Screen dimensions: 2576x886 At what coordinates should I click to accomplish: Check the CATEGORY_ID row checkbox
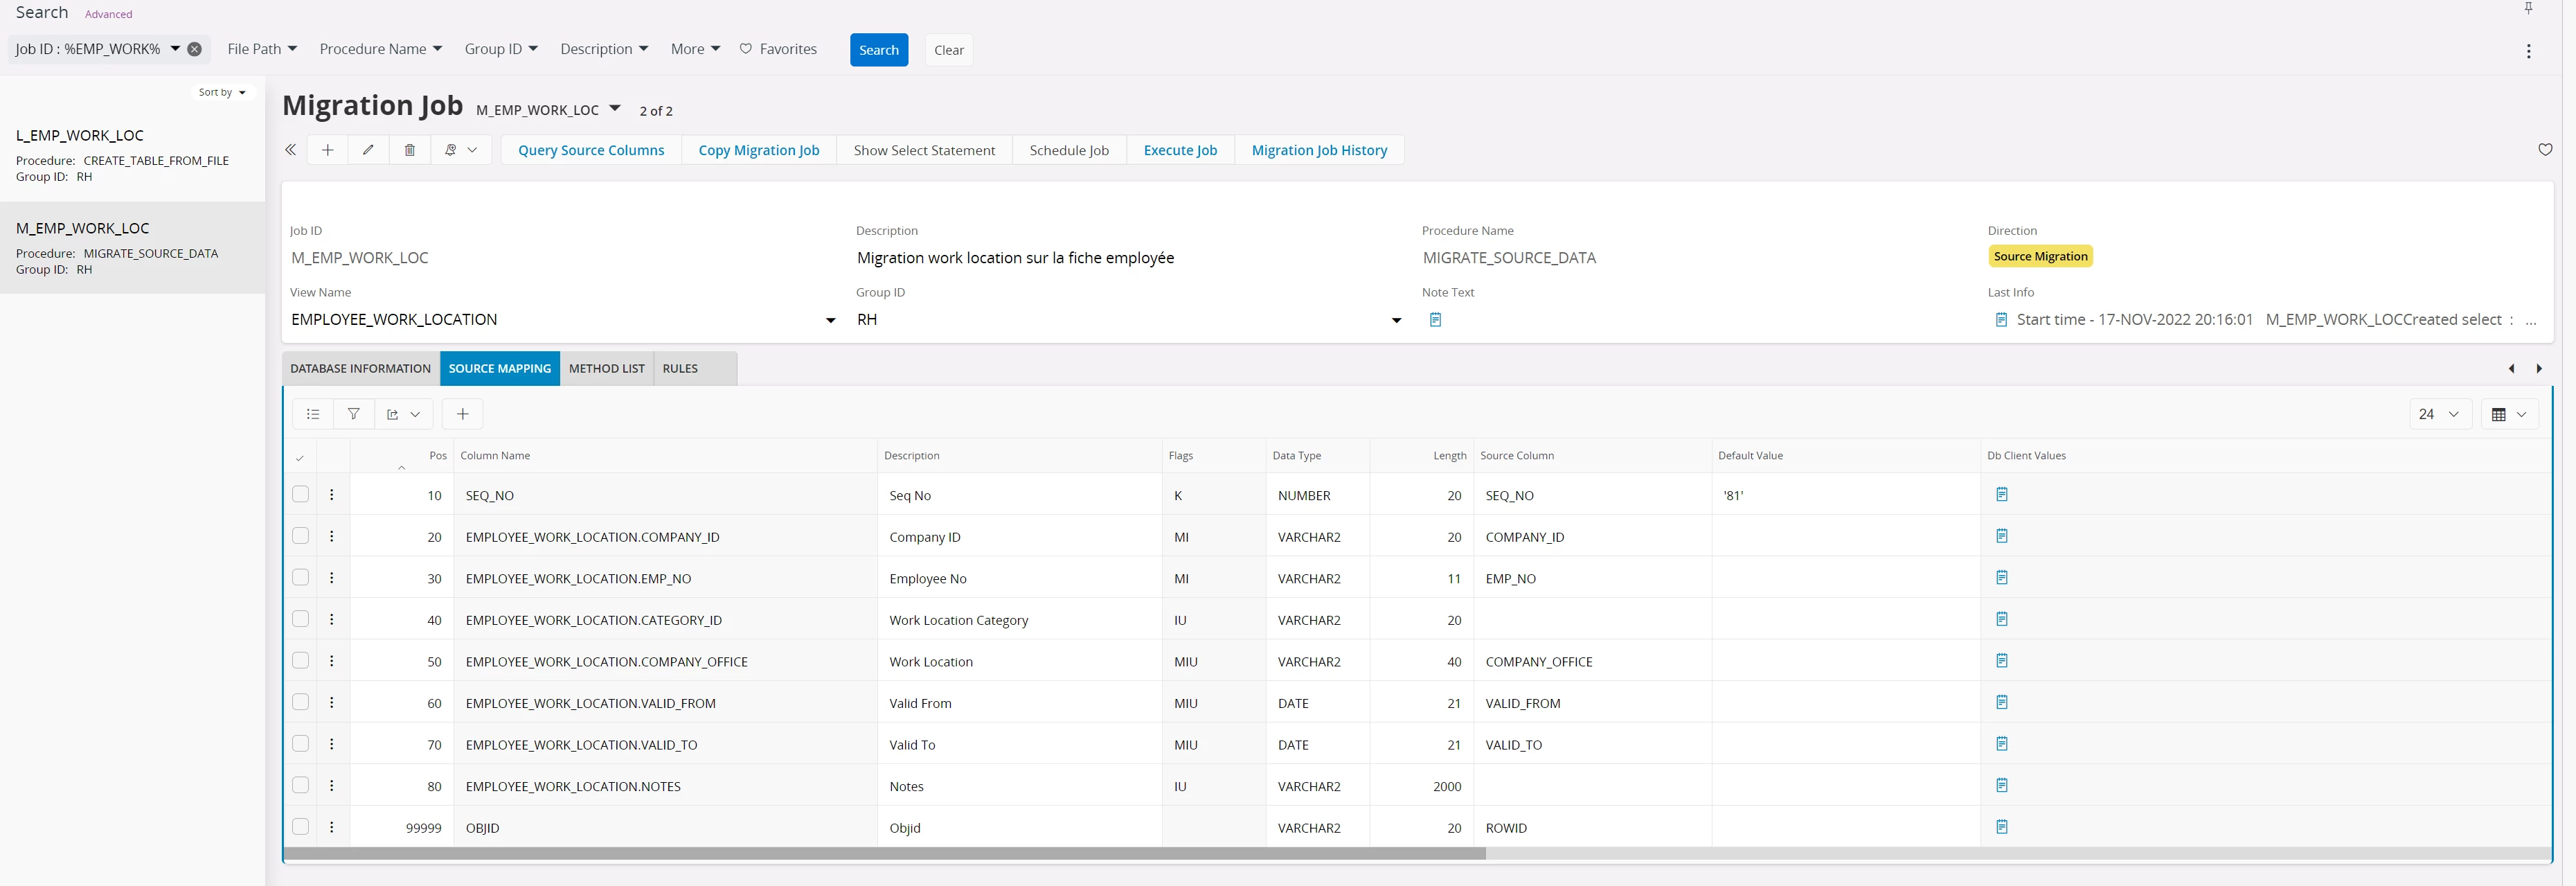[x=300, y=619]
